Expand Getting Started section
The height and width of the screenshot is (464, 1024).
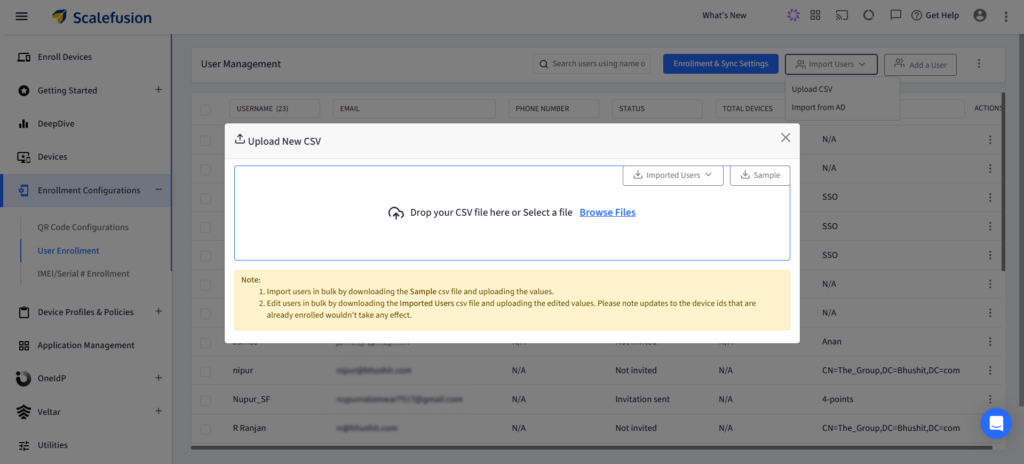[158, 90]
